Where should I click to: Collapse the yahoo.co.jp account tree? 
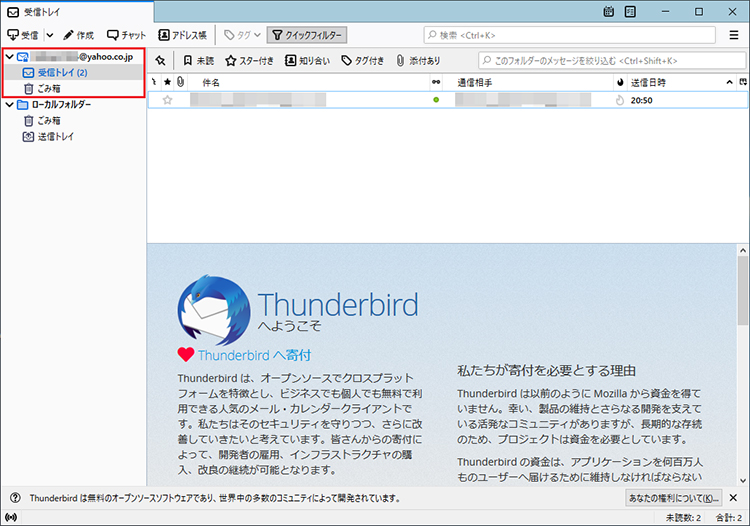[10, 56]
